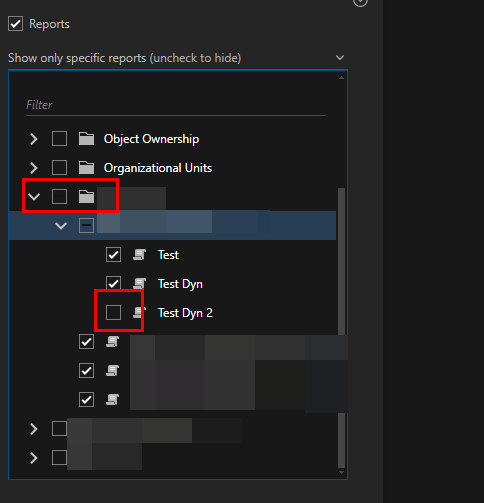Image resolution: width=484 pixels, height=503 pixels.
Task: Select the Test Dyn 2 report label
Action: point(185,313)
